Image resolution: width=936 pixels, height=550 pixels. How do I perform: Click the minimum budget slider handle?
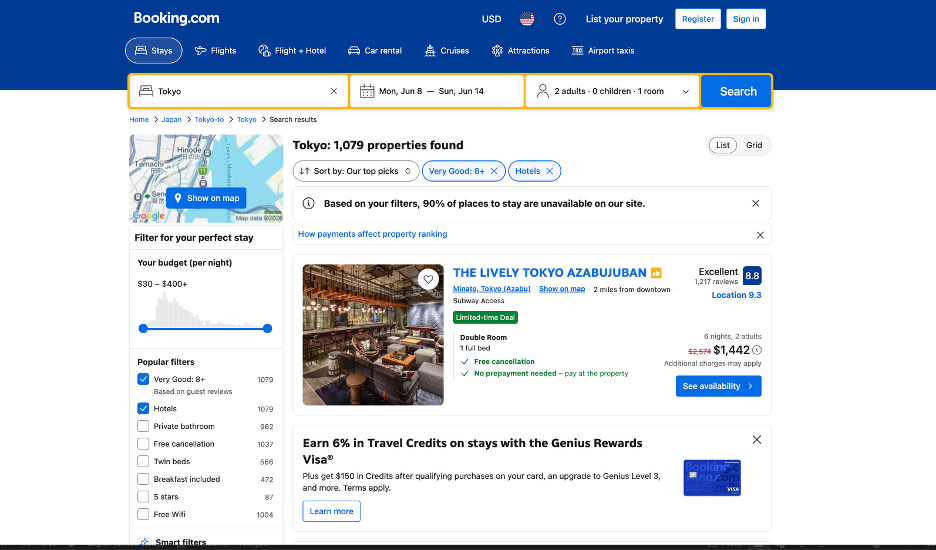pyautogui.click(x=143, y=328)
